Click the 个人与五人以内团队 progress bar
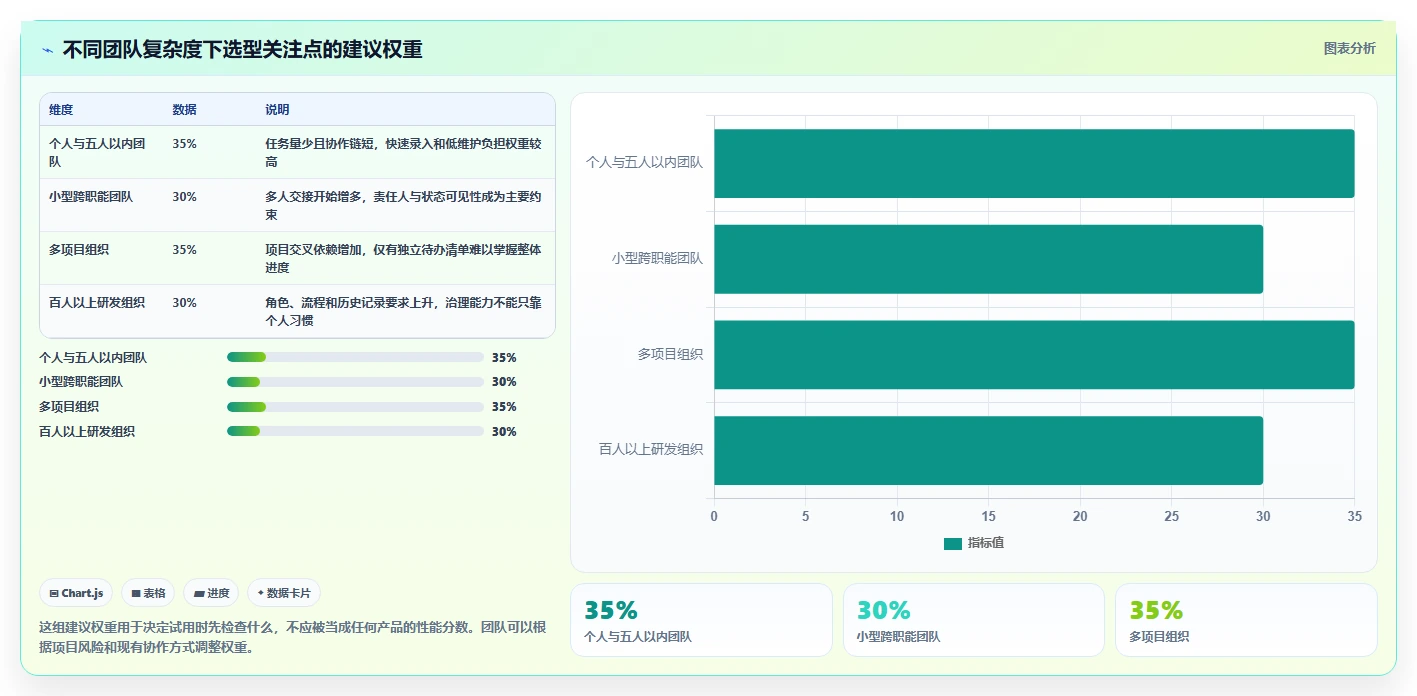This screenshot has width=1417, height=696. tap(355, 357)
